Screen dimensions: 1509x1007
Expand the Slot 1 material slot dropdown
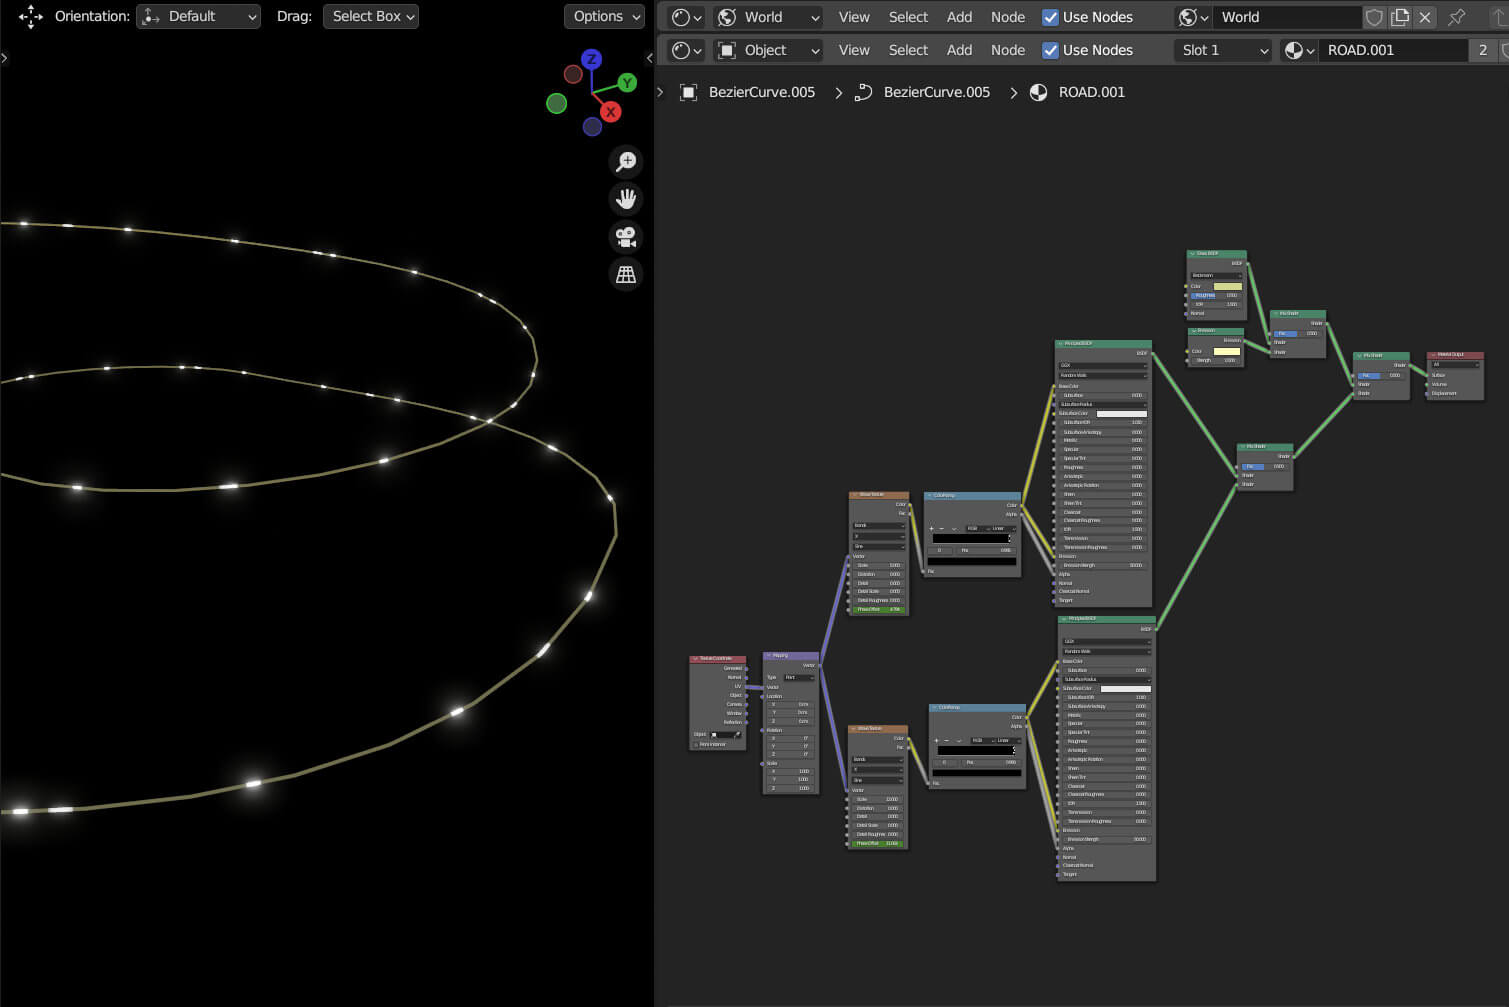point(1223,50)
